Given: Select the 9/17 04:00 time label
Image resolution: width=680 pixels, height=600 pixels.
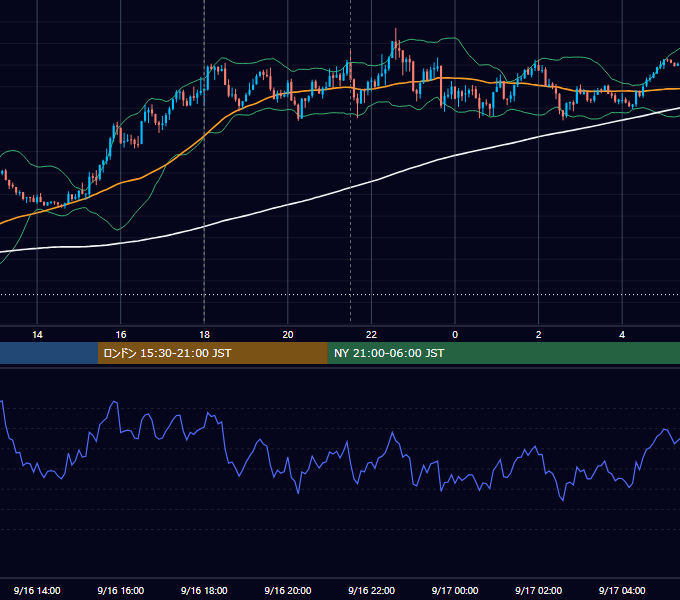Looking at the screenshot, I should 622,590.
